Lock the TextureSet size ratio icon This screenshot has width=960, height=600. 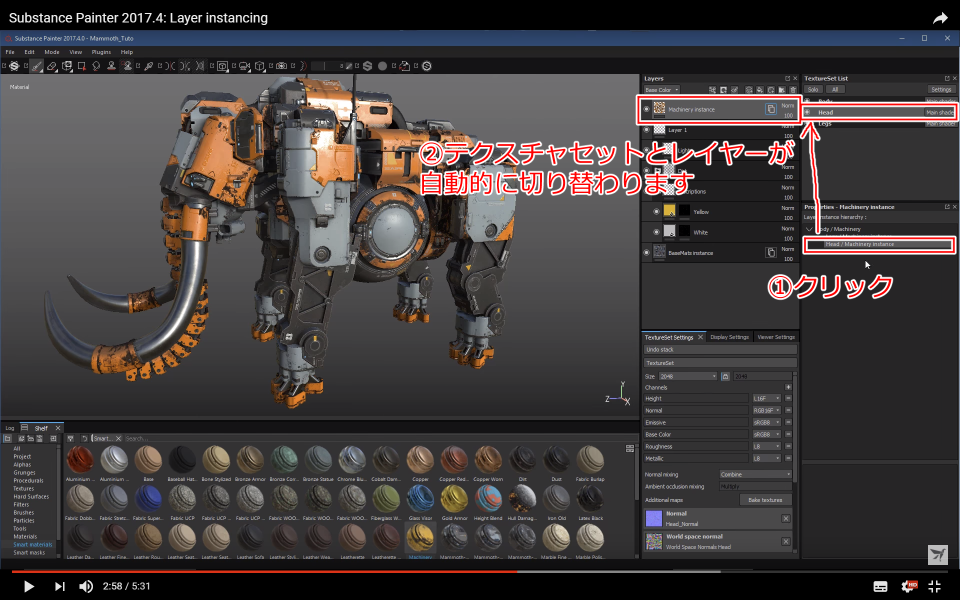tap(725, 376)
